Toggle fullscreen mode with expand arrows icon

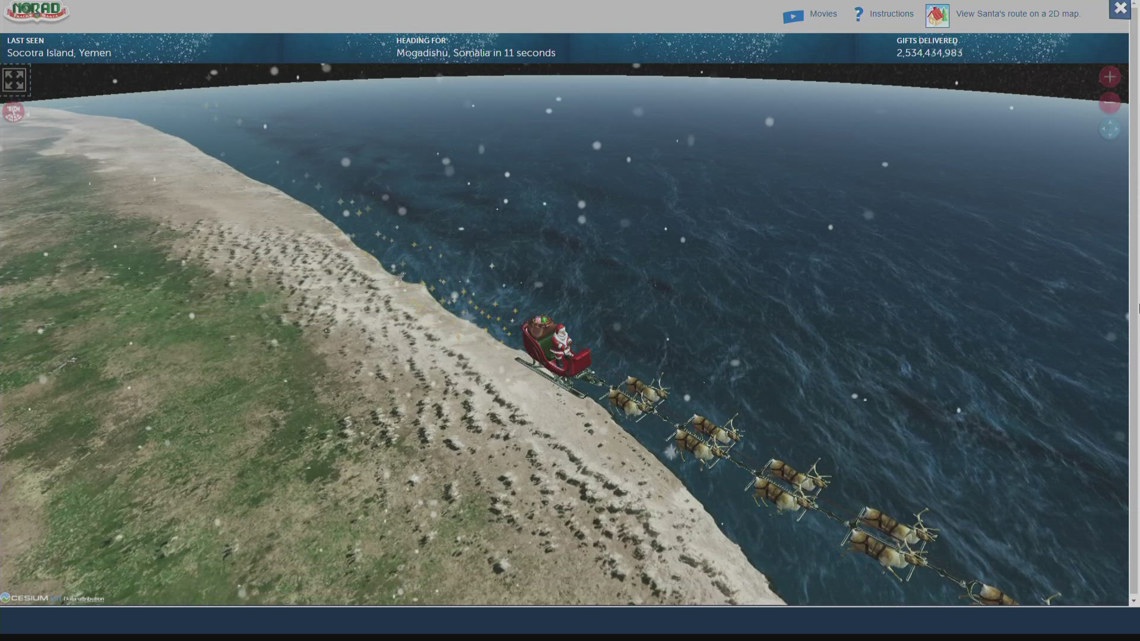(x=14, y=80)
